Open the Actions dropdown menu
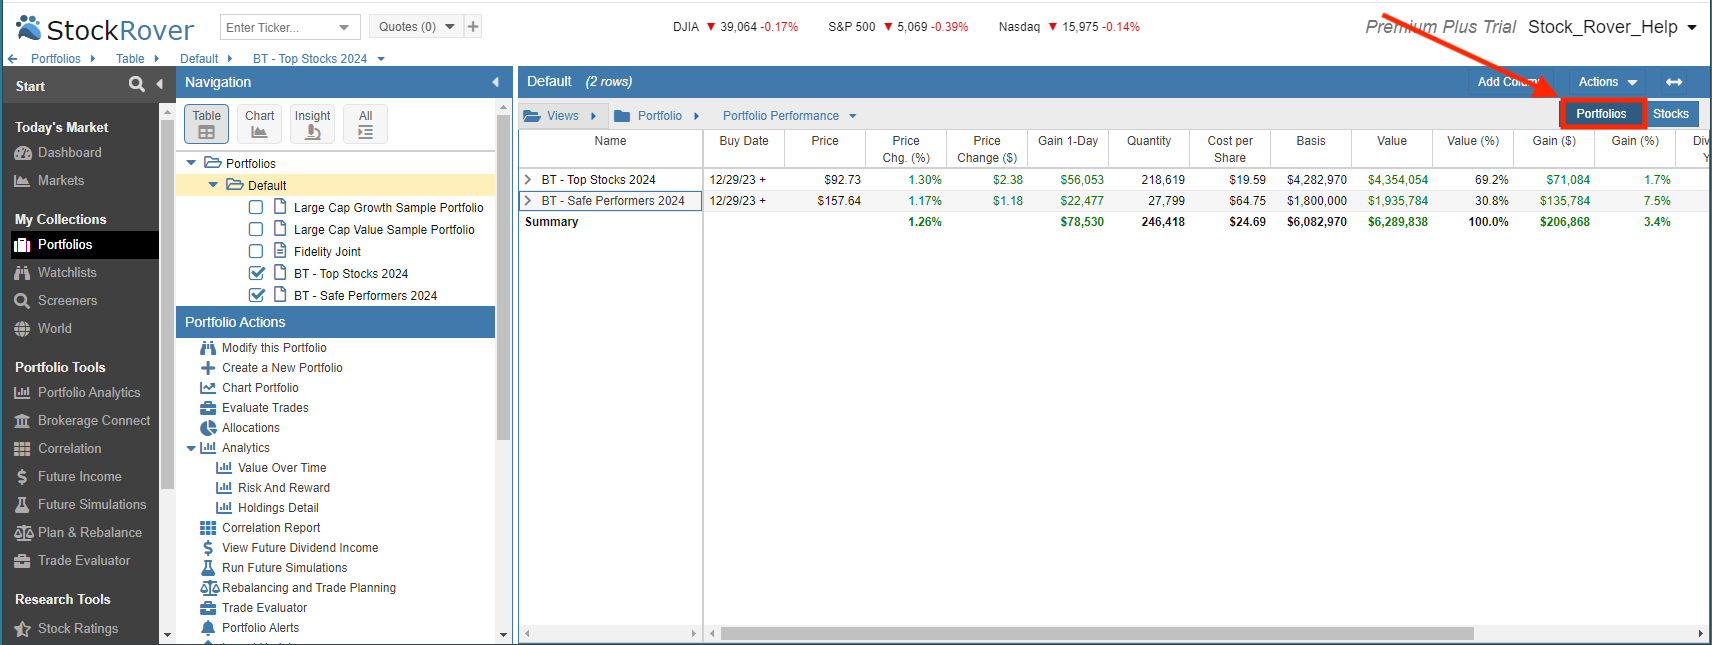This screenshot has width=1712, height=645. [1608, 82]
